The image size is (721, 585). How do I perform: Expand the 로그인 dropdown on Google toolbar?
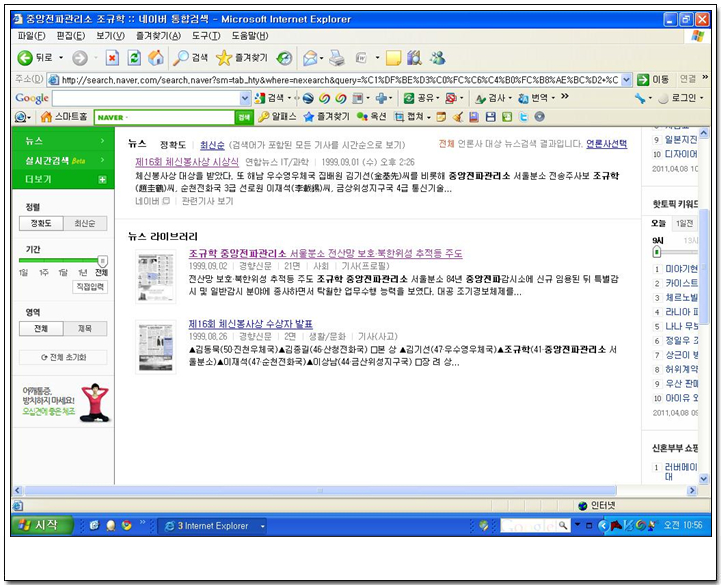pyautogui.click(x=701, y=98)
